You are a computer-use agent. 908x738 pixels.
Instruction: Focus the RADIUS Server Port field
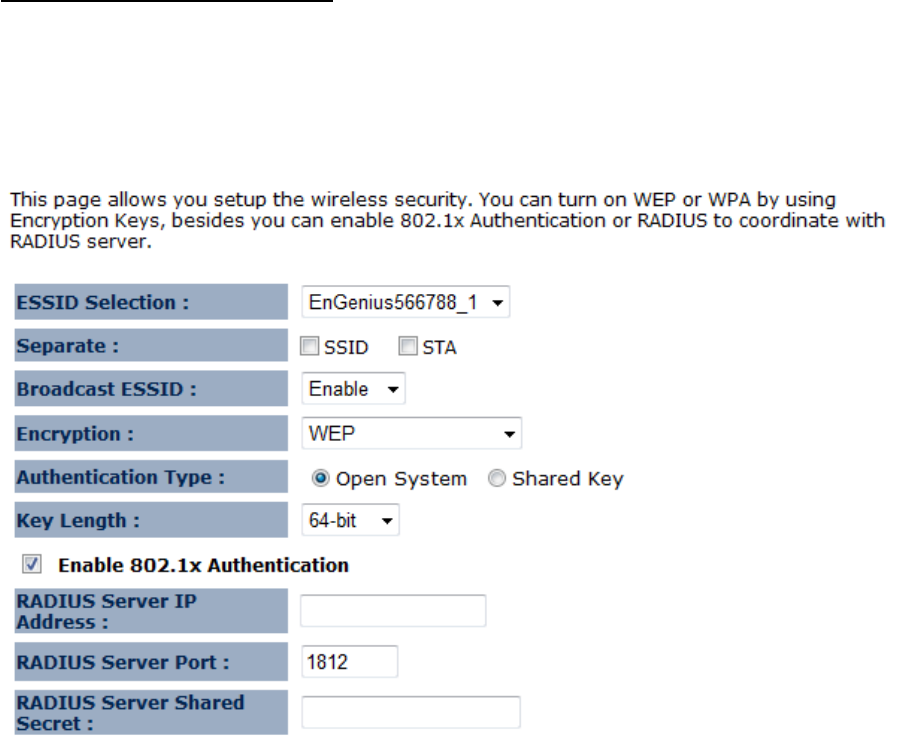[349, 662]
